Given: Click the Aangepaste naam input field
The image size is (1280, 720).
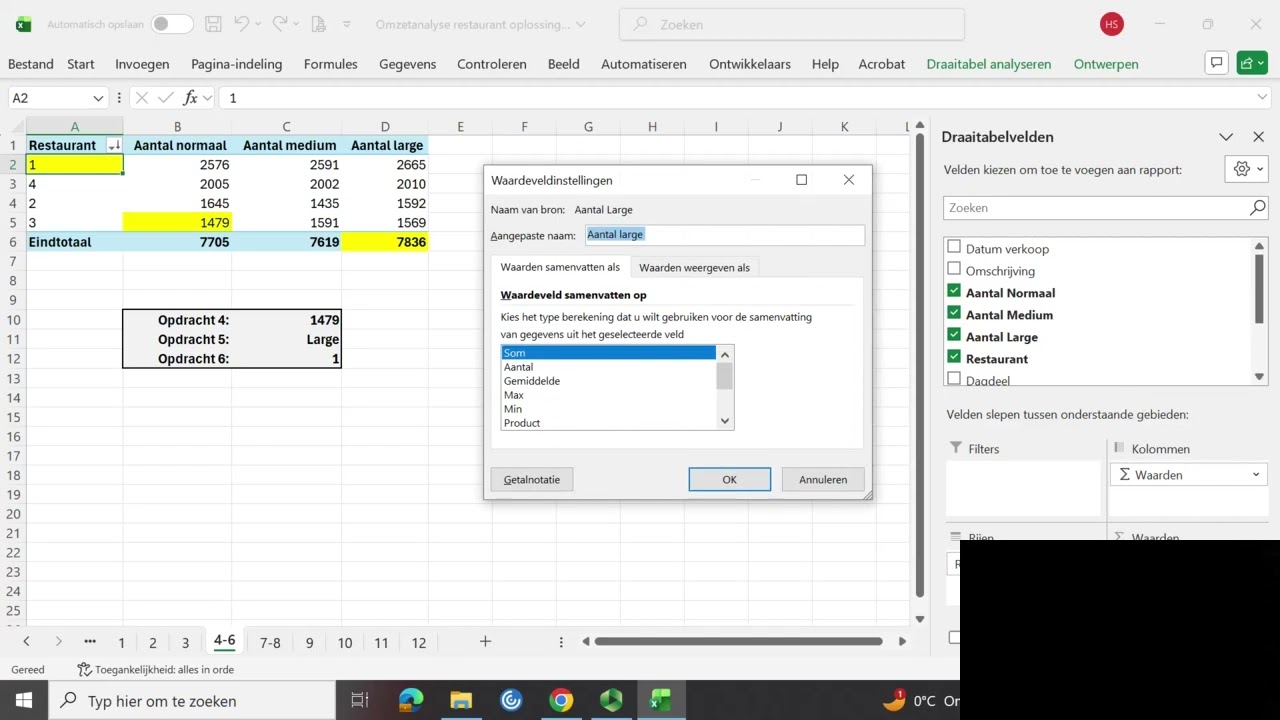Looking at the screenshot, I should click(724, 234).
